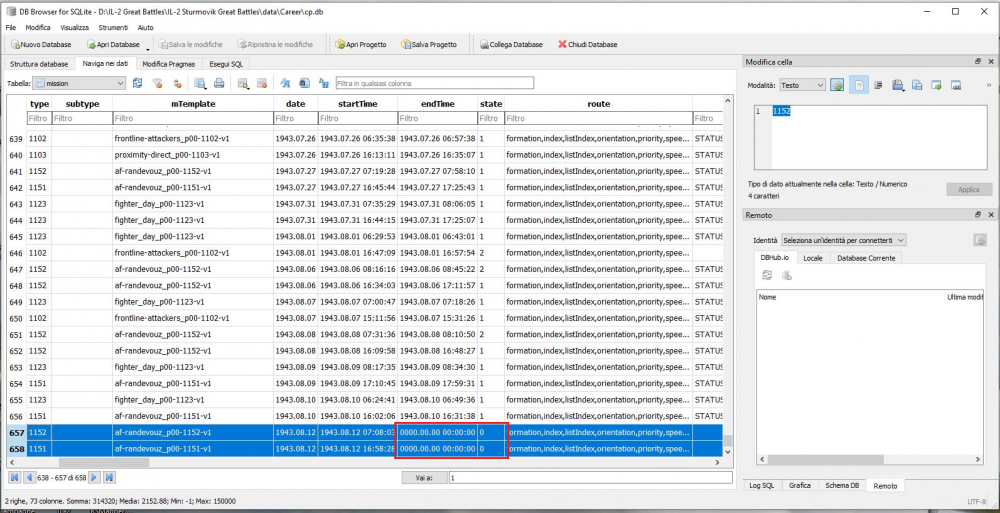Click the print table icon
1000x513 pixels.
pyautogui.click(x=219, y=83)
